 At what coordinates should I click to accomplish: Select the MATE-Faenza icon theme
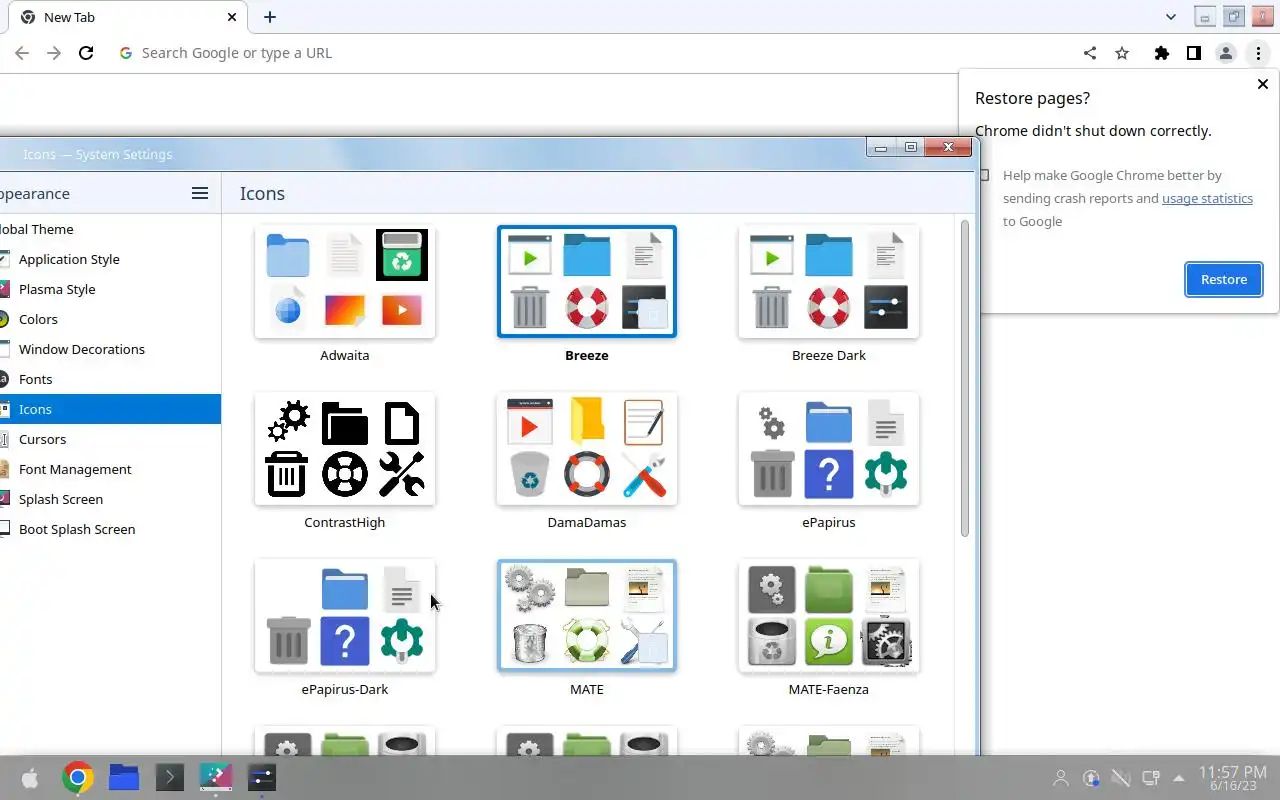(x=829, y=616)
